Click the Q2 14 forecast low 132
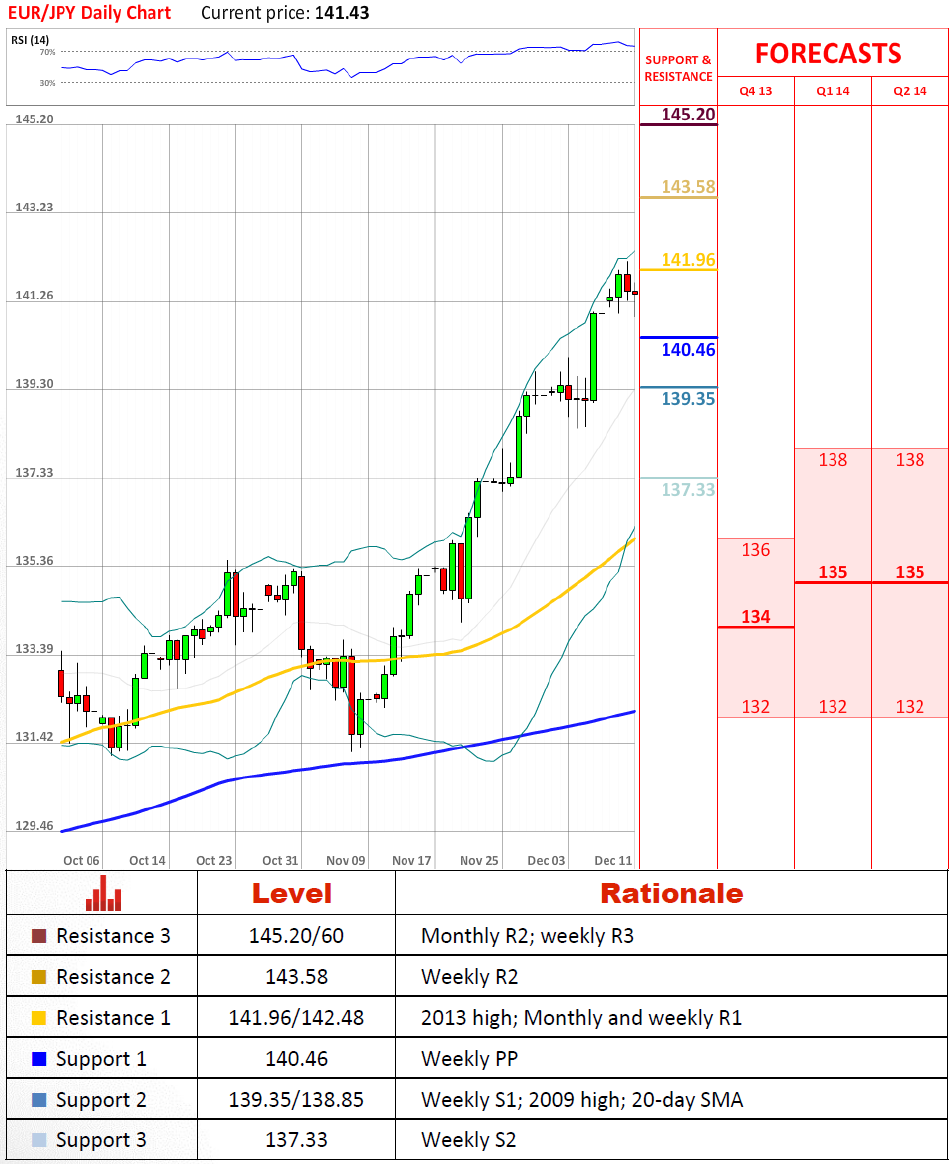 tap(910, 707)
